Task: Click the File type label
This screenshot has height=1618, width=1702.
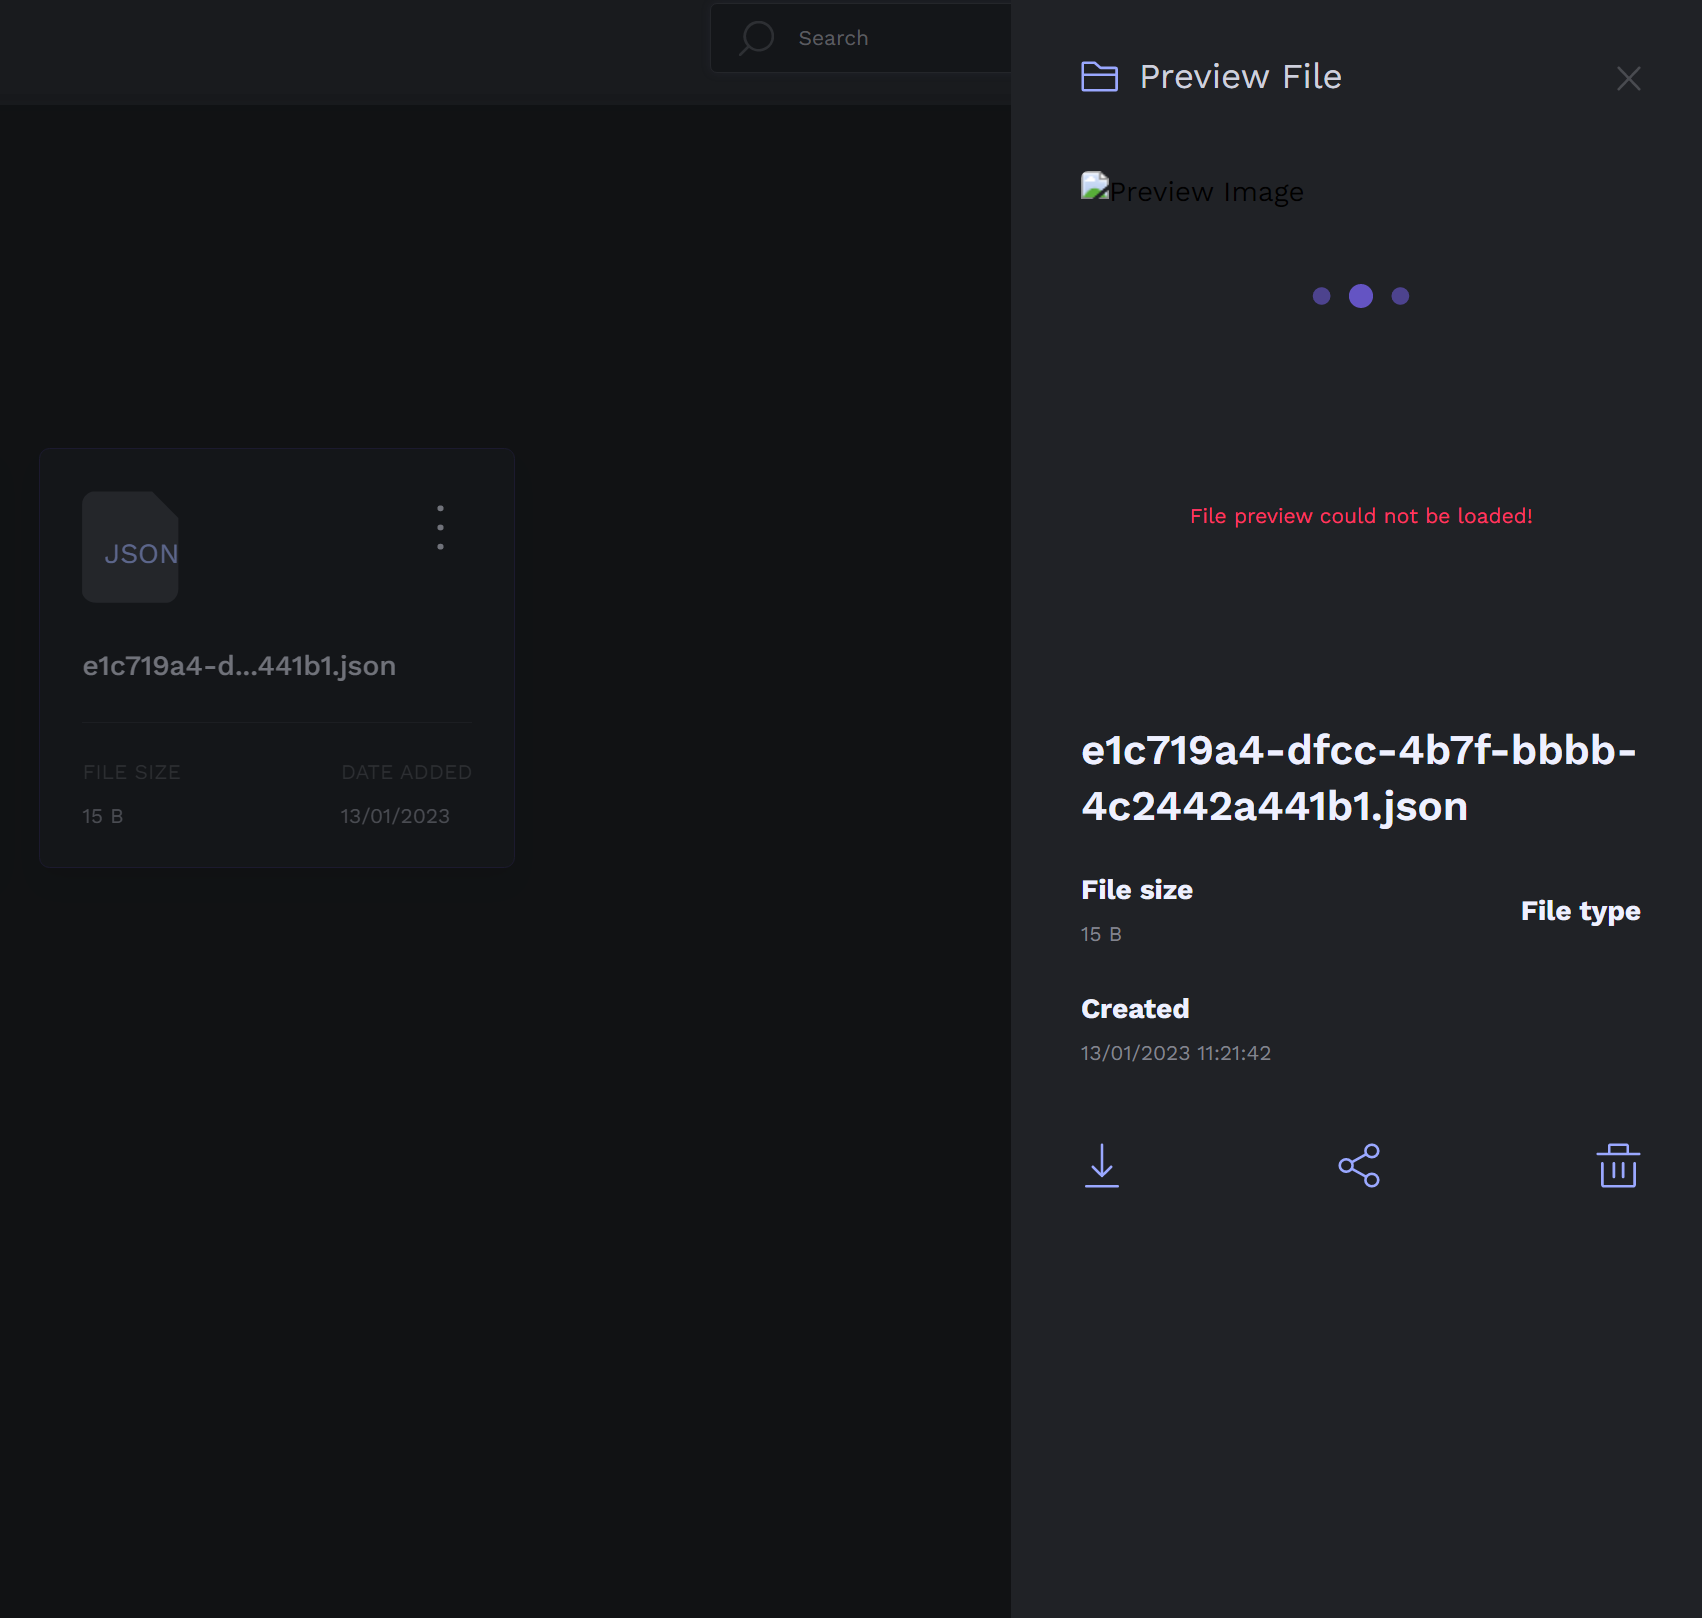Action: [x=1580, y=911]
